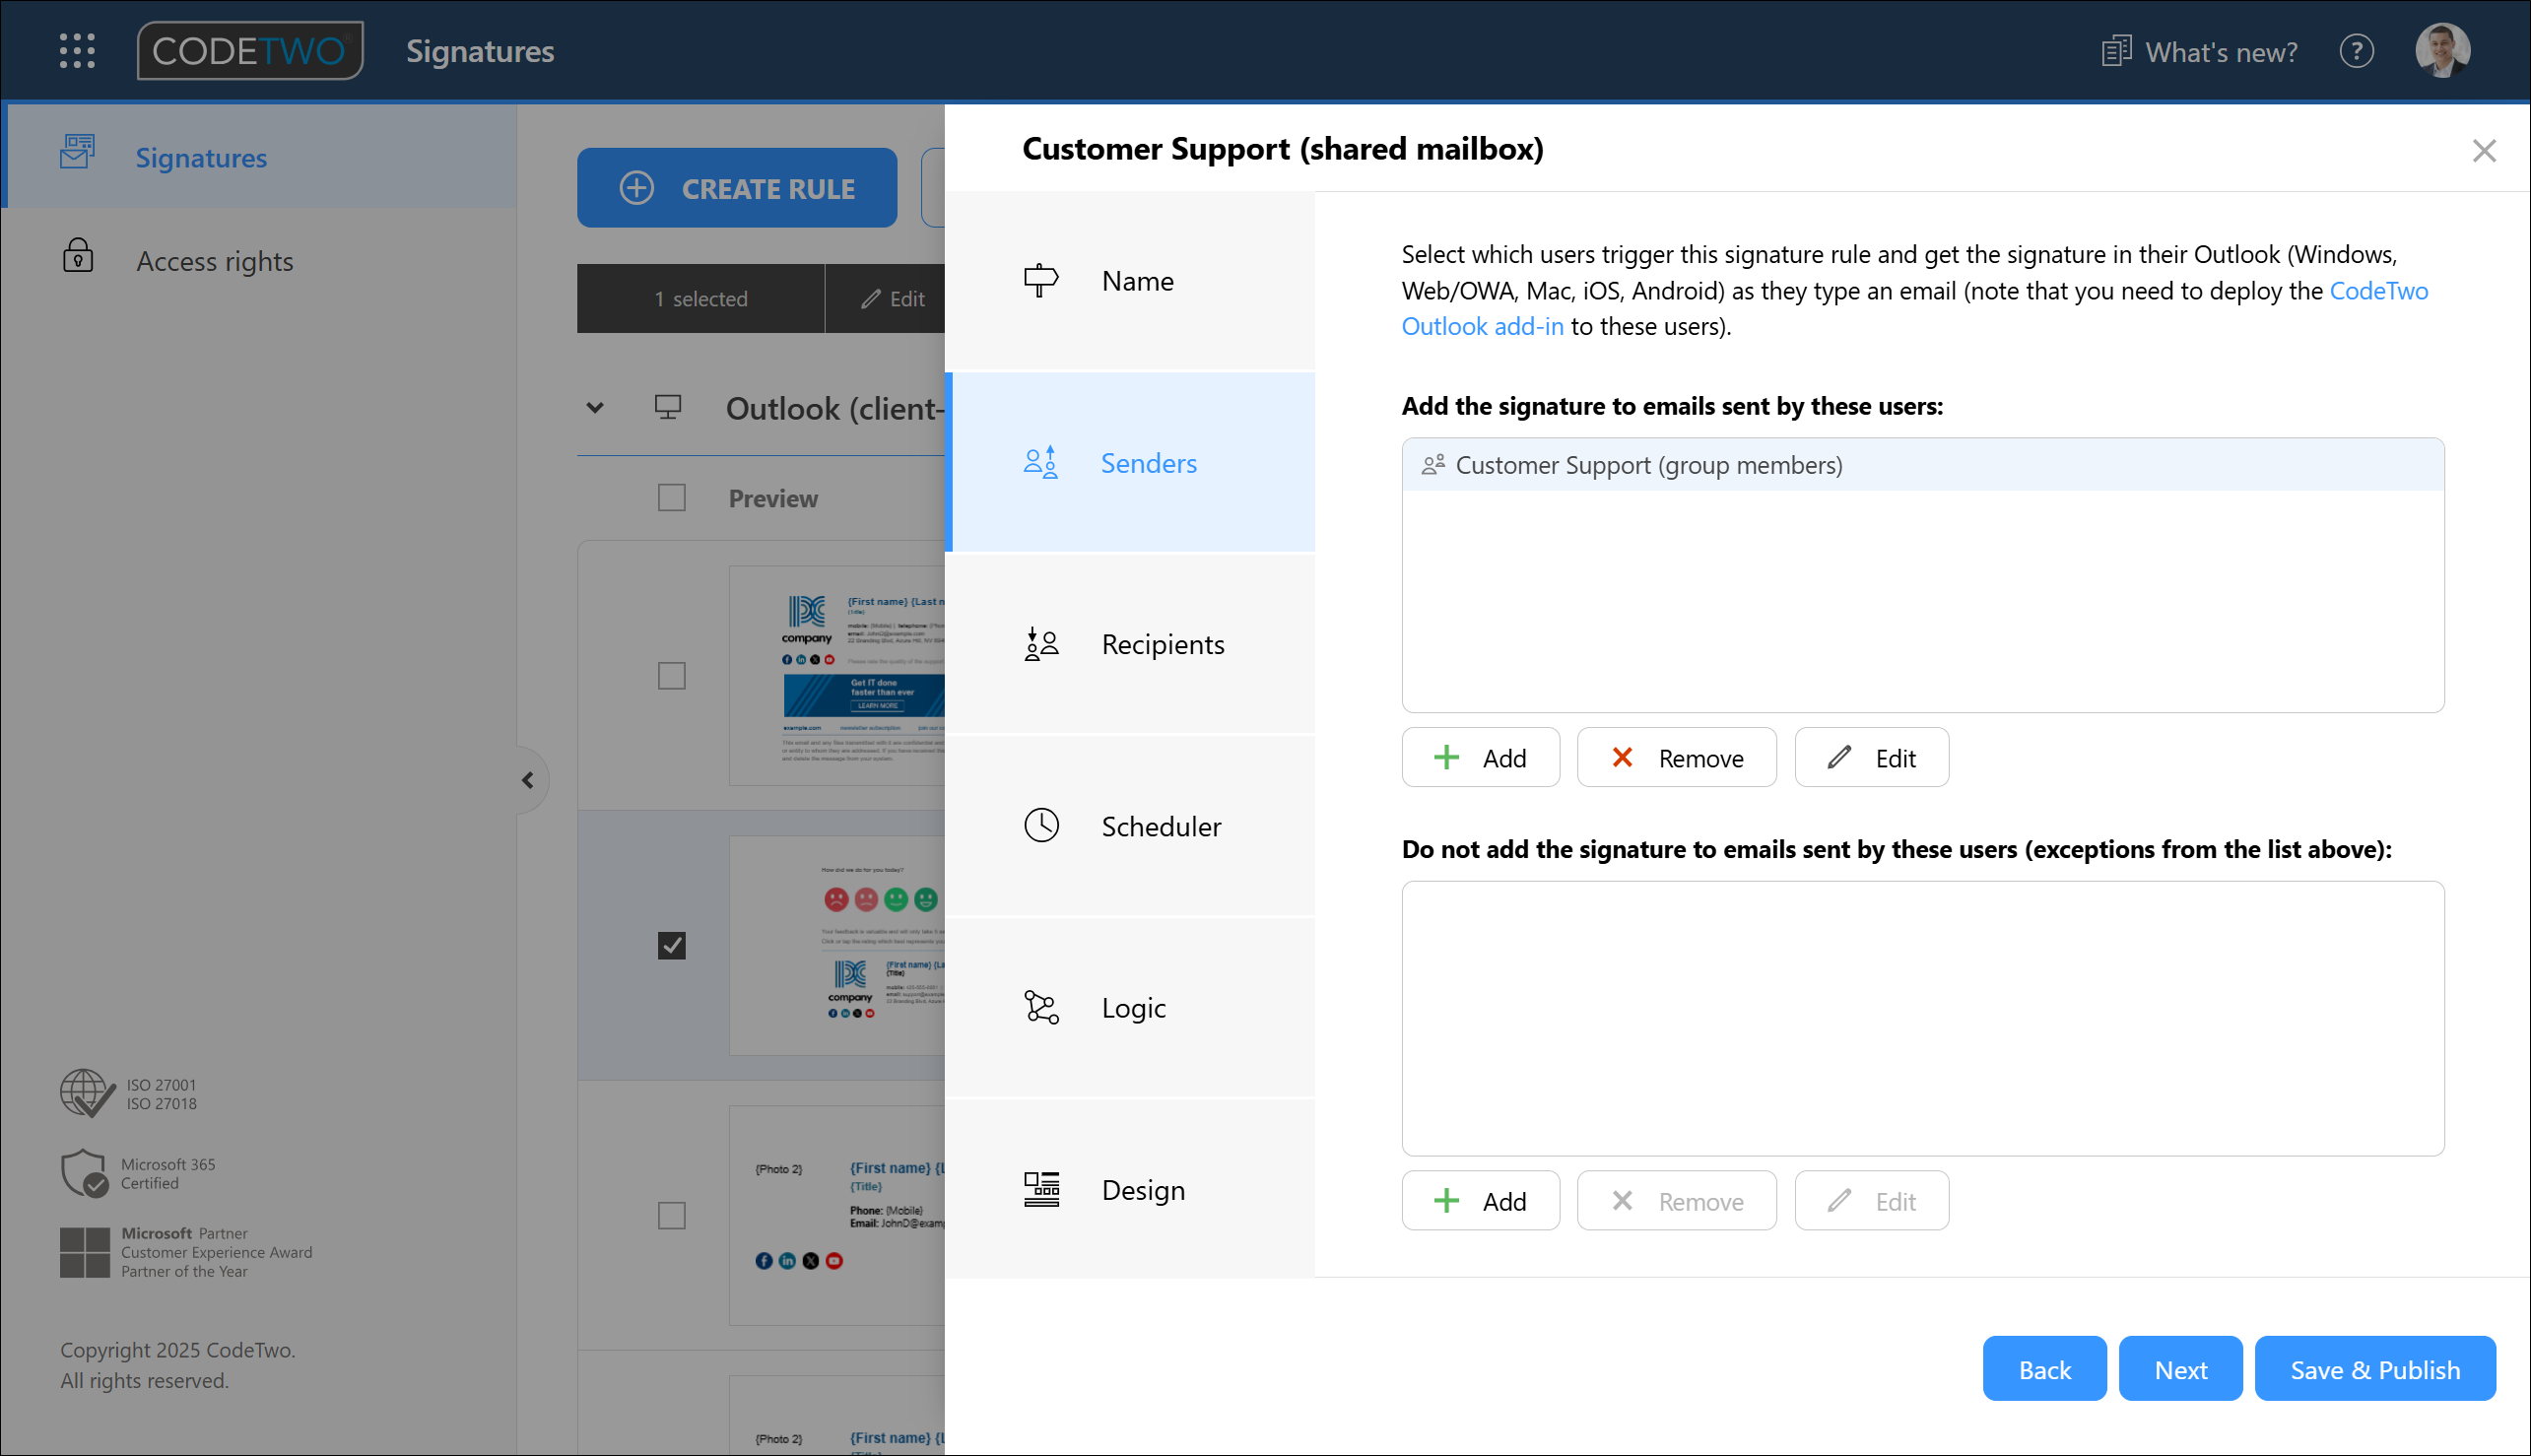
Task: Click the pencil in senders Edit
Action: click(x=1839, y=758)
